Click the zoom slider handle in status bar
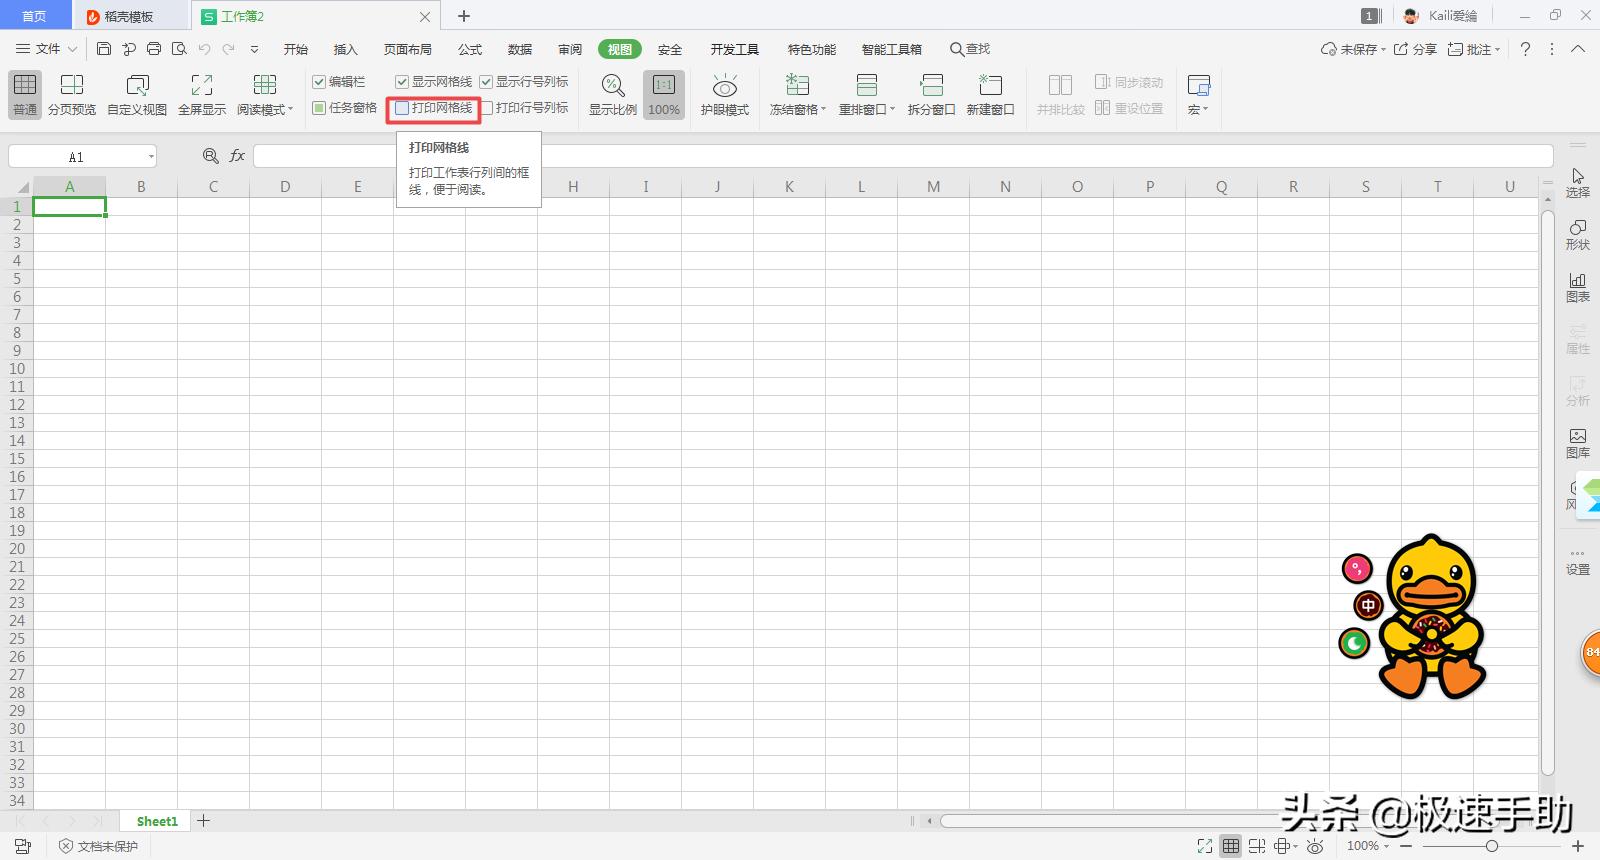 tap(1492, 846)
